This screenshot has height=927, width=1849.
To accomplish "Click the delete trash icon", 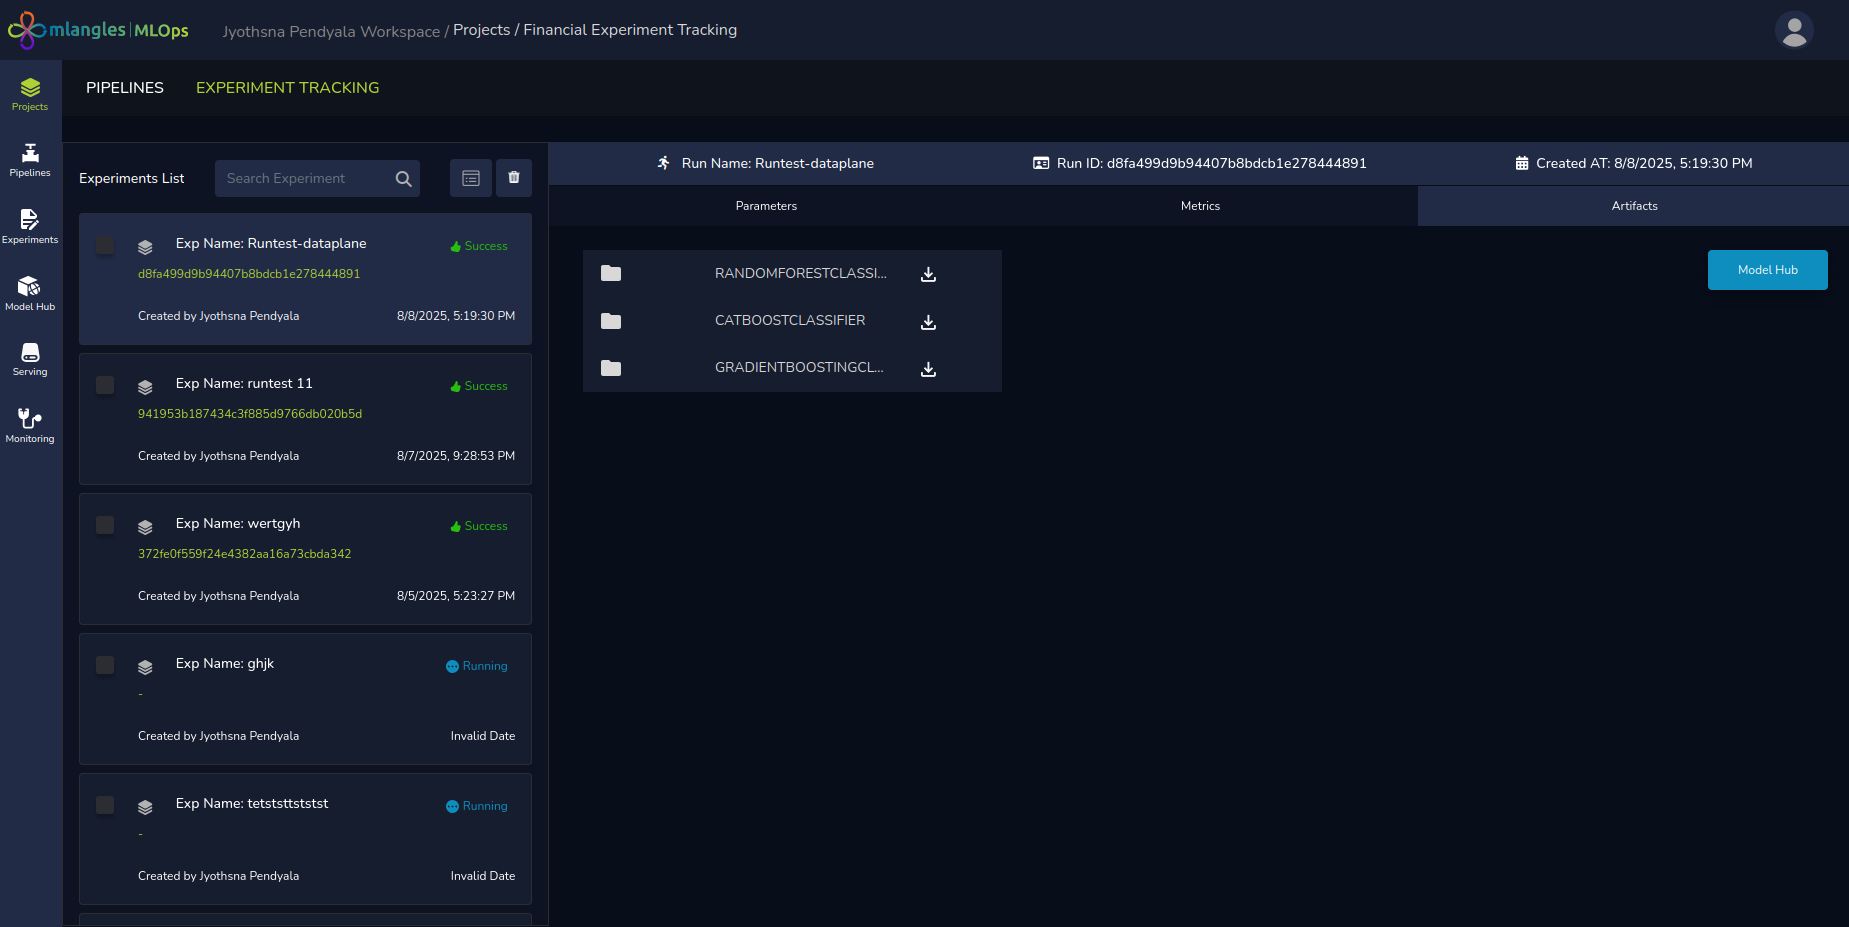I will [x=514, y=178].
